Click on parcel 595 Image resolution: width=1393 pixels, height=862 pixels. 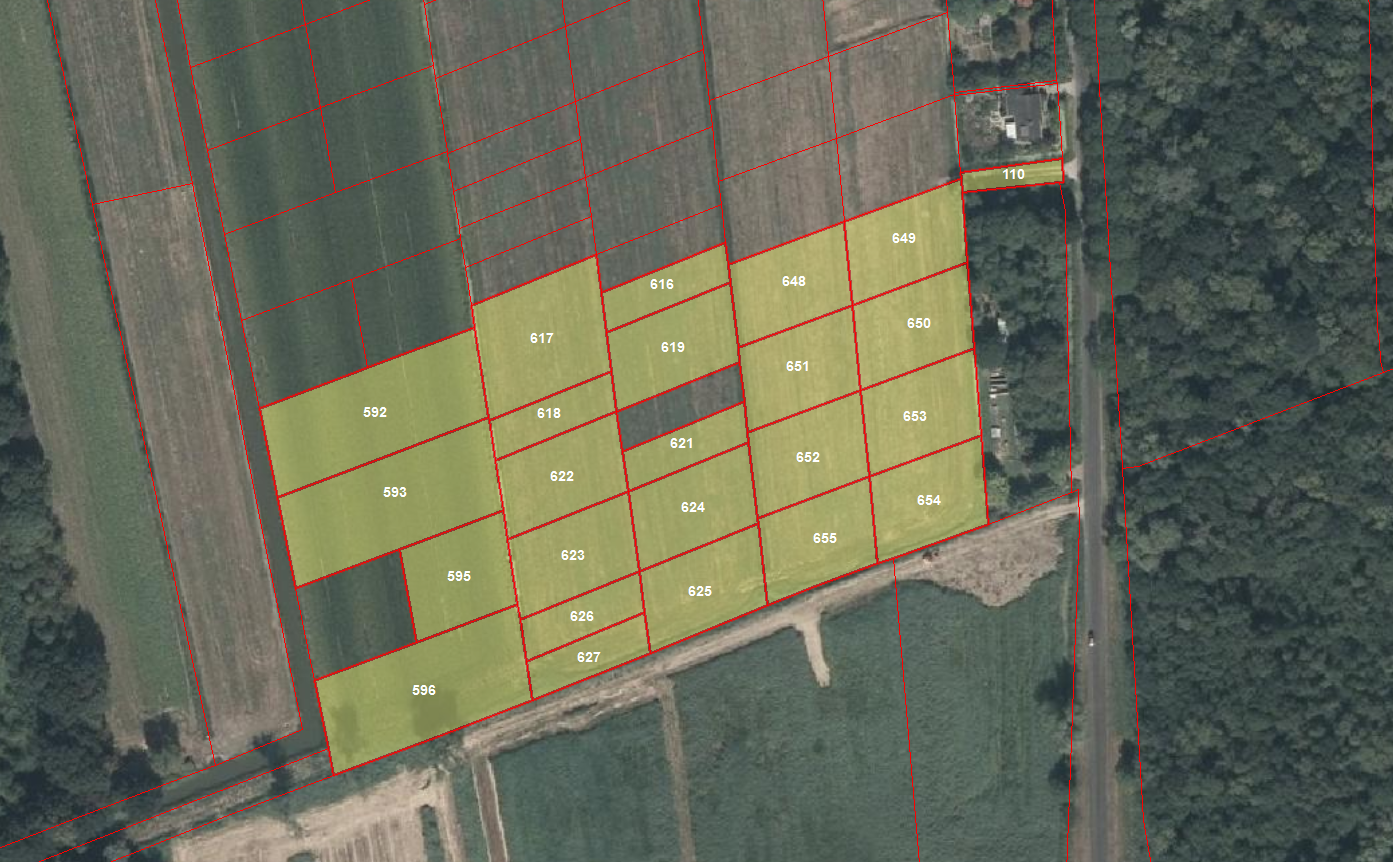tap(459, 576)
